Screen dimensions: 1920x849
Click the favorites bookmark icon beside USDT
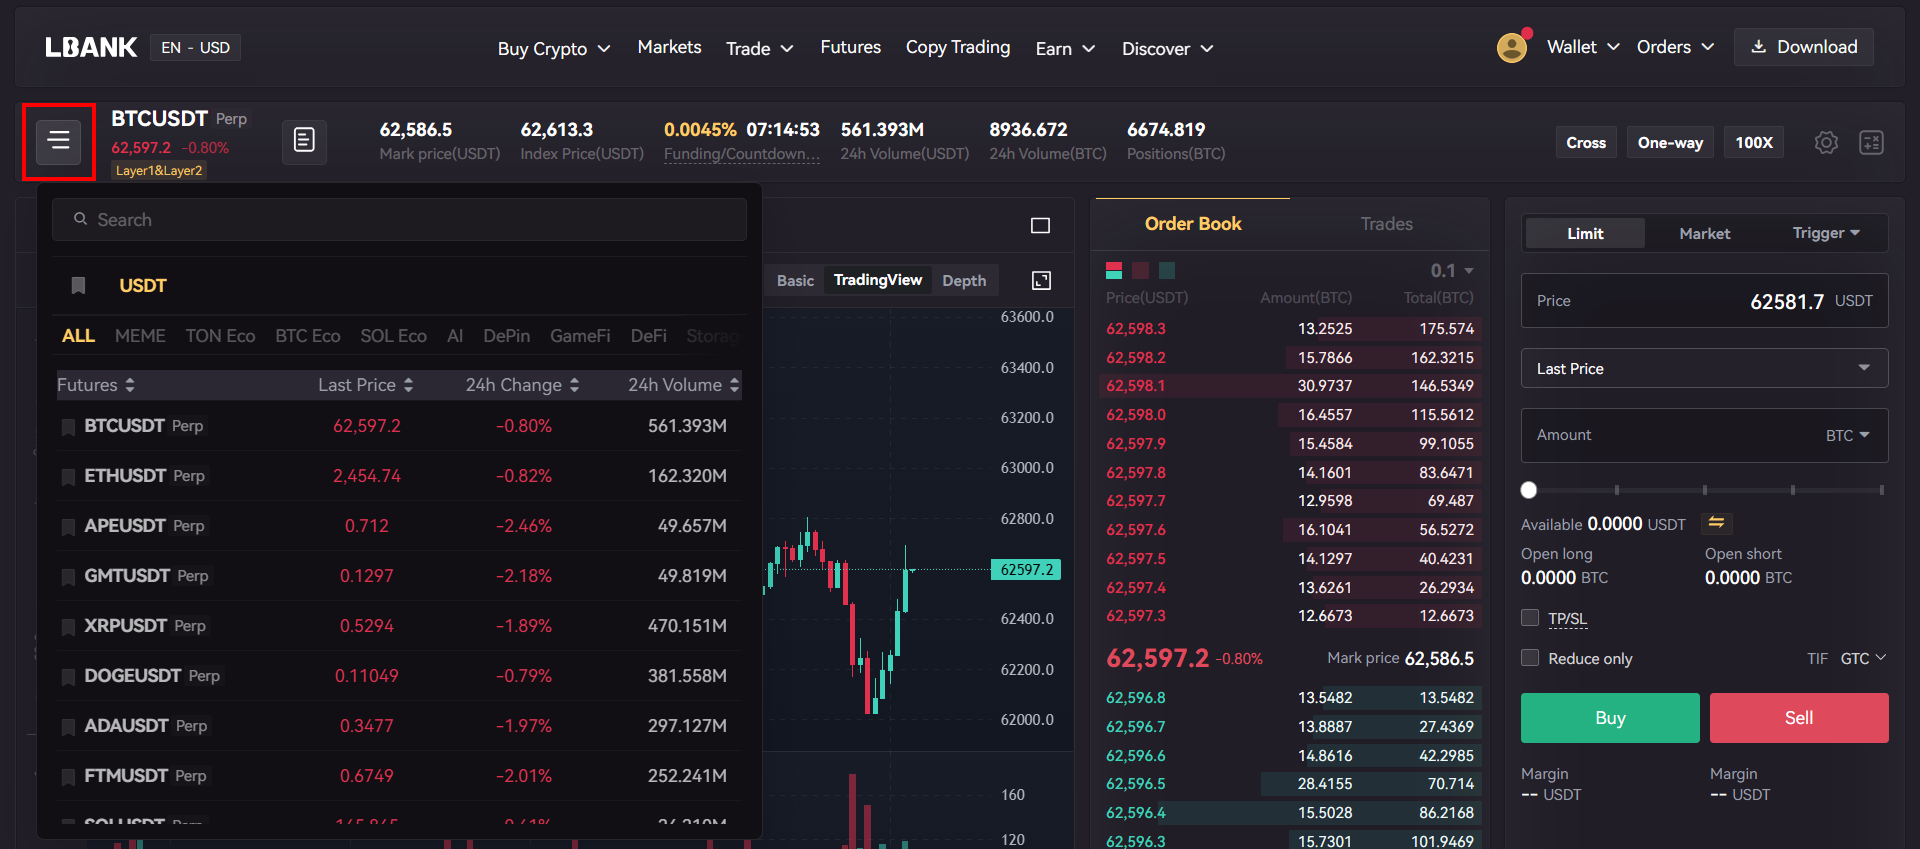(78, 286)
